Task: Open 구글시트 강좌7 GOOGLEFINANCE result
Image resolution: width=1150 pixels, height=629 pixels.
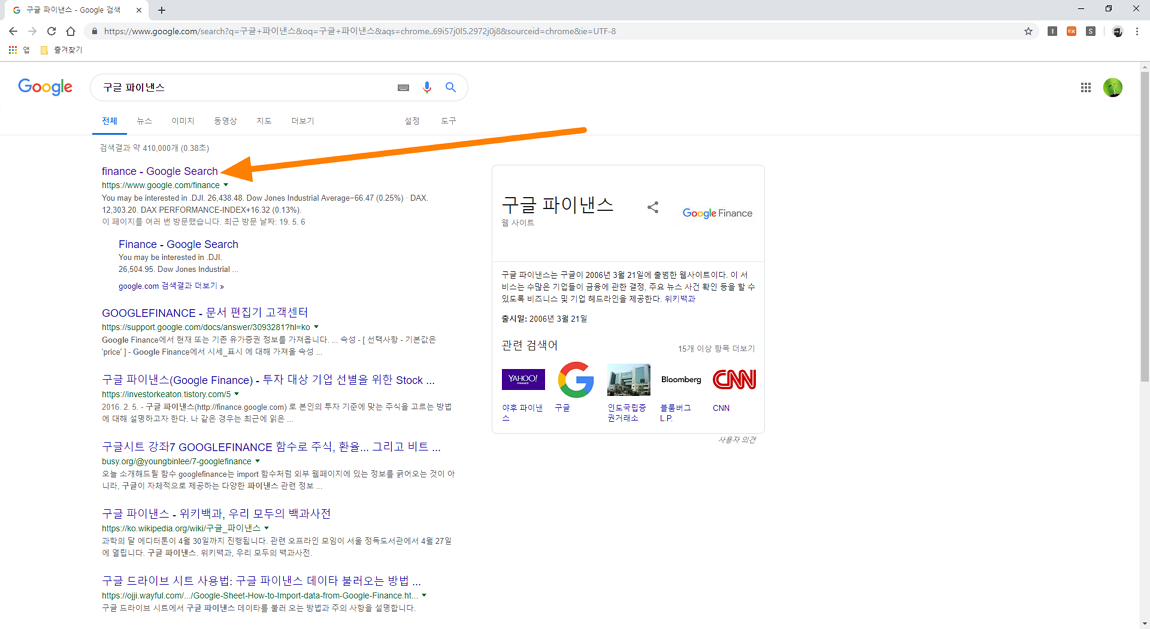Action: (x=271, y=446)
